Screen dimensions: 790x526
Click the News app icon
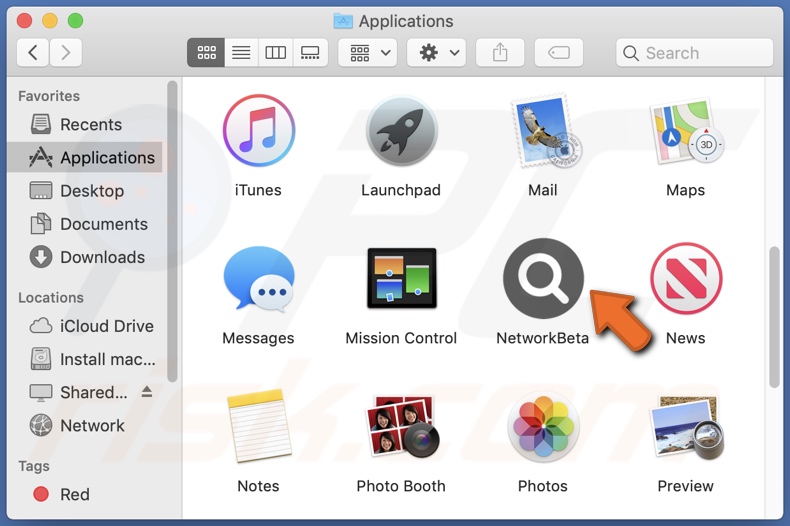point(686,278)
